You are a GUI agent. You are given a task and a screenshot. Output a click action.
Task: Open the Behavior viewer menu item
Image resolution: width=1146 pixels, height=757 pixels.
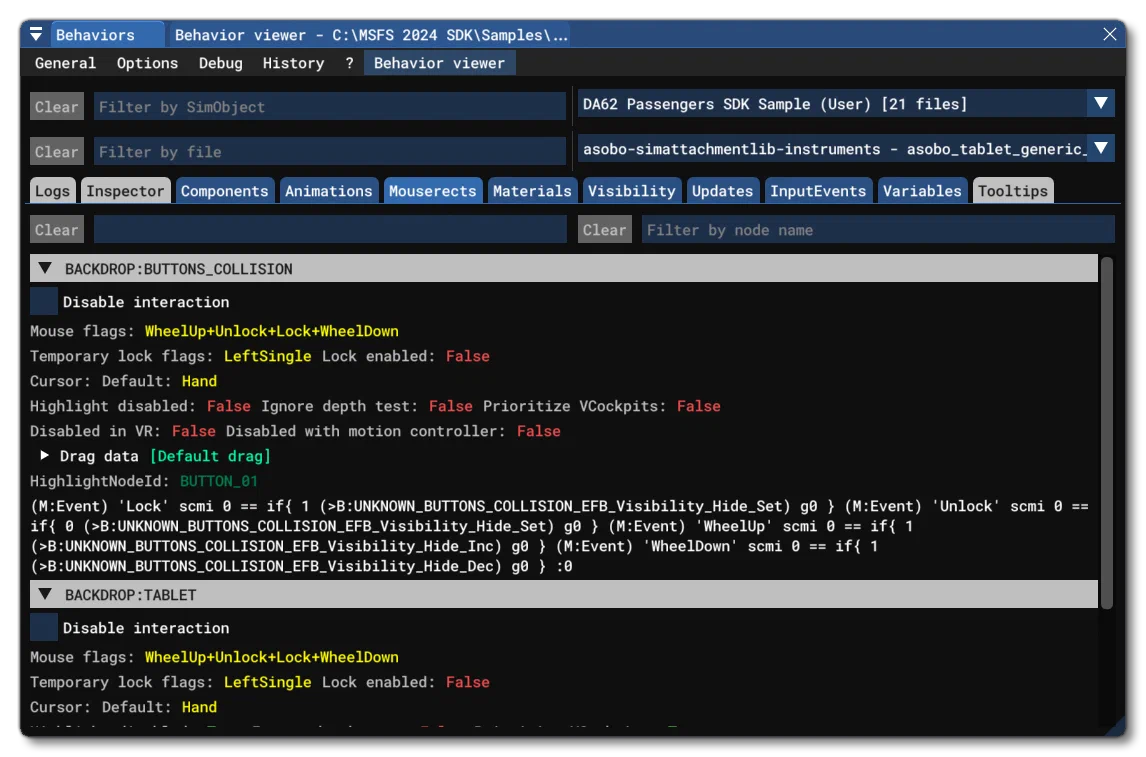(x=439, y=64)
